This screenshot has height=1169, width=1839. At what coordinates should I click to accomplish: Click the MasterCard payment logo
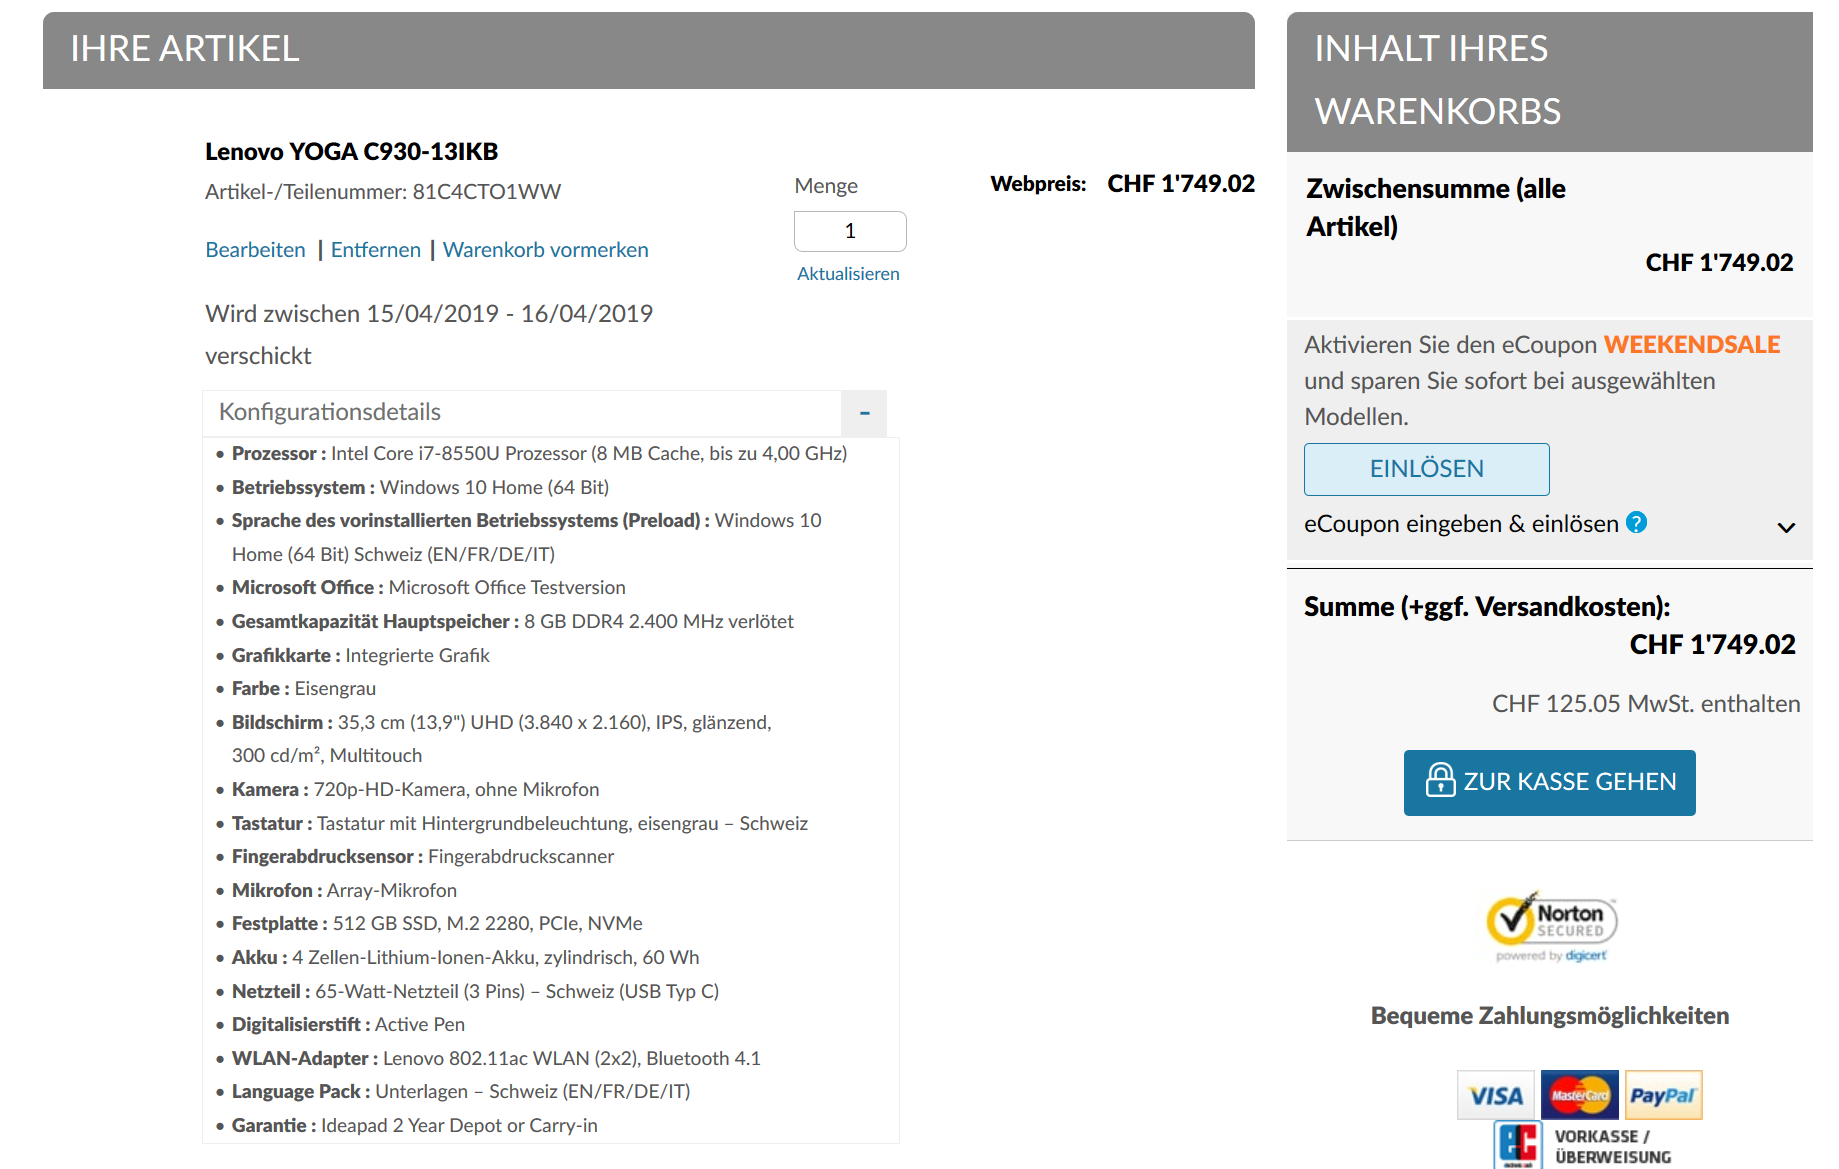coord(1580,1096)
